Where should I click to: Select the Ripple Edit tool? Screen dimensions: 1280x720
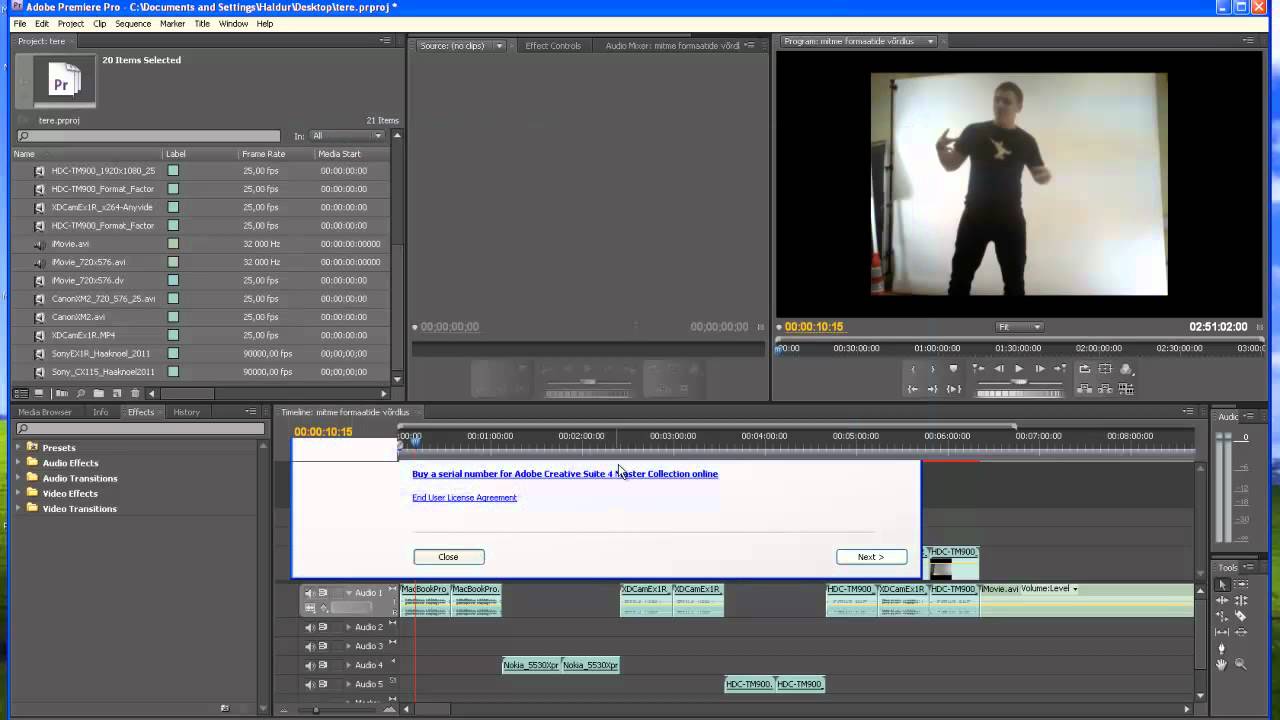point(1222,600)
